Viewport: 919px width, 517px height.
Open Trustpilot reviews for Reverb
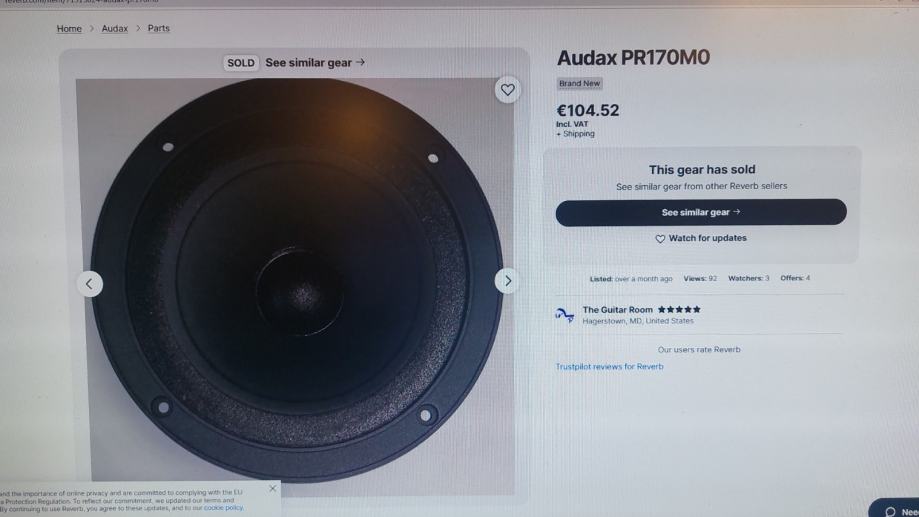pos(610,366)
